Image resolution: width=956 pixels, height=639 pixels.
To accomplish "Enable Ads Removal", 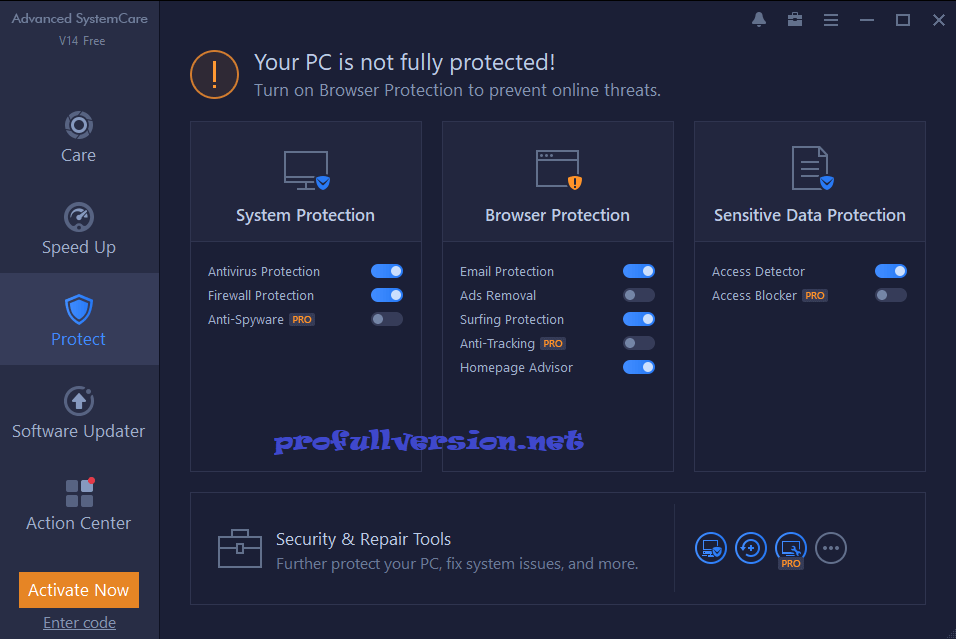I will click(637, 294).
